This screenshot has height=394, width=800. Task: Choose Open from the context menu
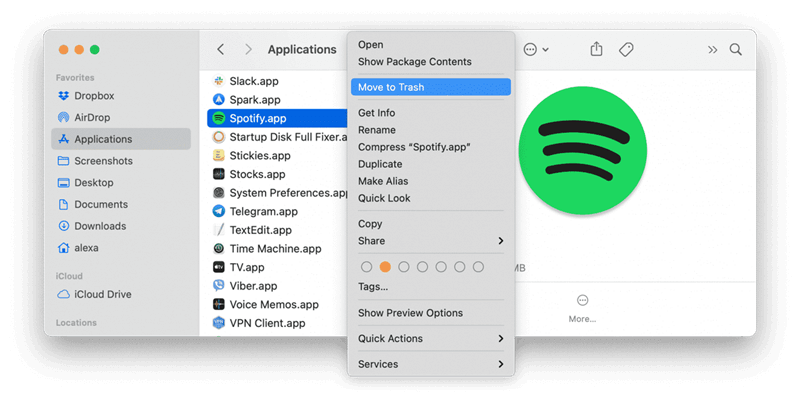pos(431,44)
